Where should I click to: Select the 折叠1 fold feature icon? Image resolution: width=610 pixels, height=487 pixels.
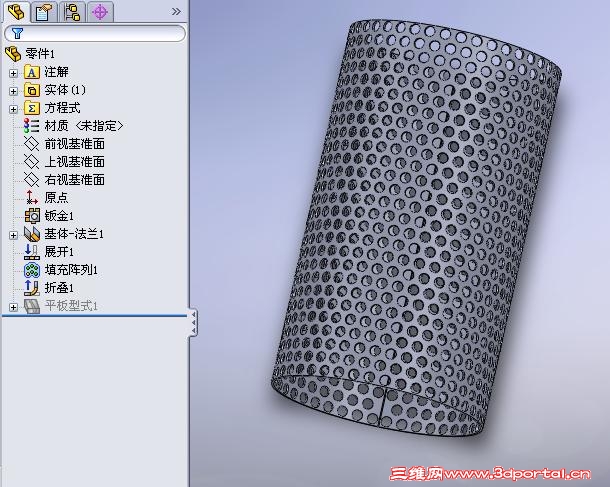[x=32, y=287]
